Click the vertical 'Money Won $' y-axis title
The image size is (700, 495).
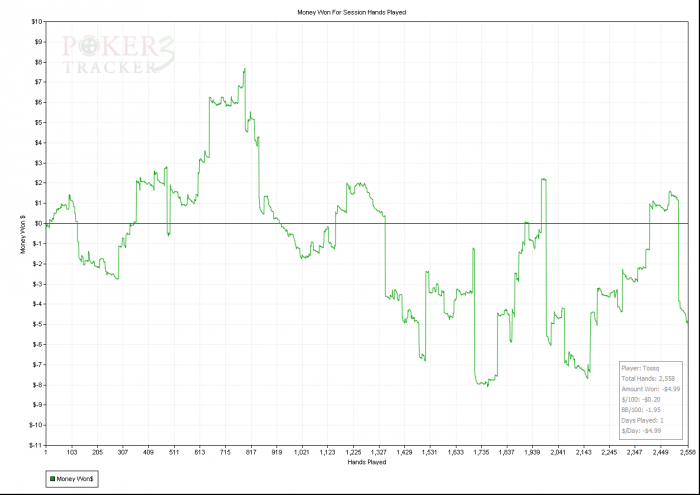coord(23,235)
